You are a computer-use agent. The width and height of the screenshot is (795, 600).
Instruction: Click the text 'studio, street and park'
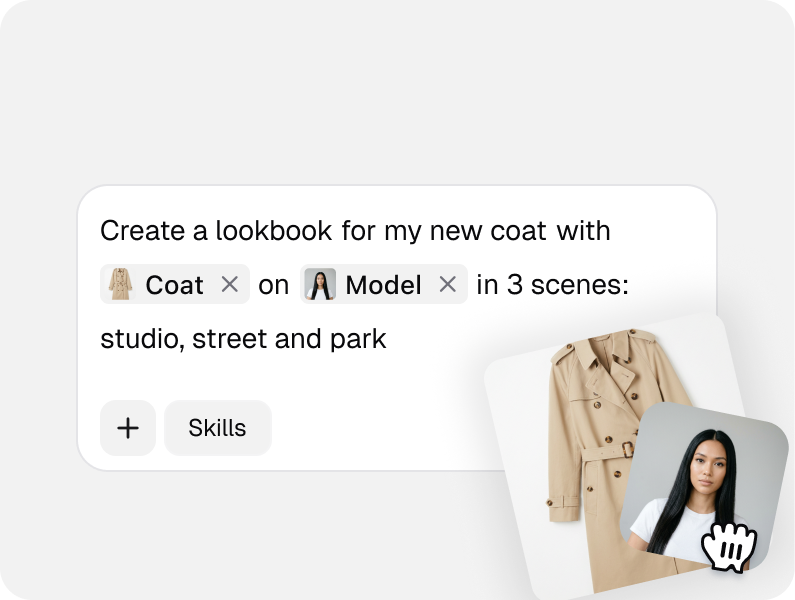[x=243, y=339]
